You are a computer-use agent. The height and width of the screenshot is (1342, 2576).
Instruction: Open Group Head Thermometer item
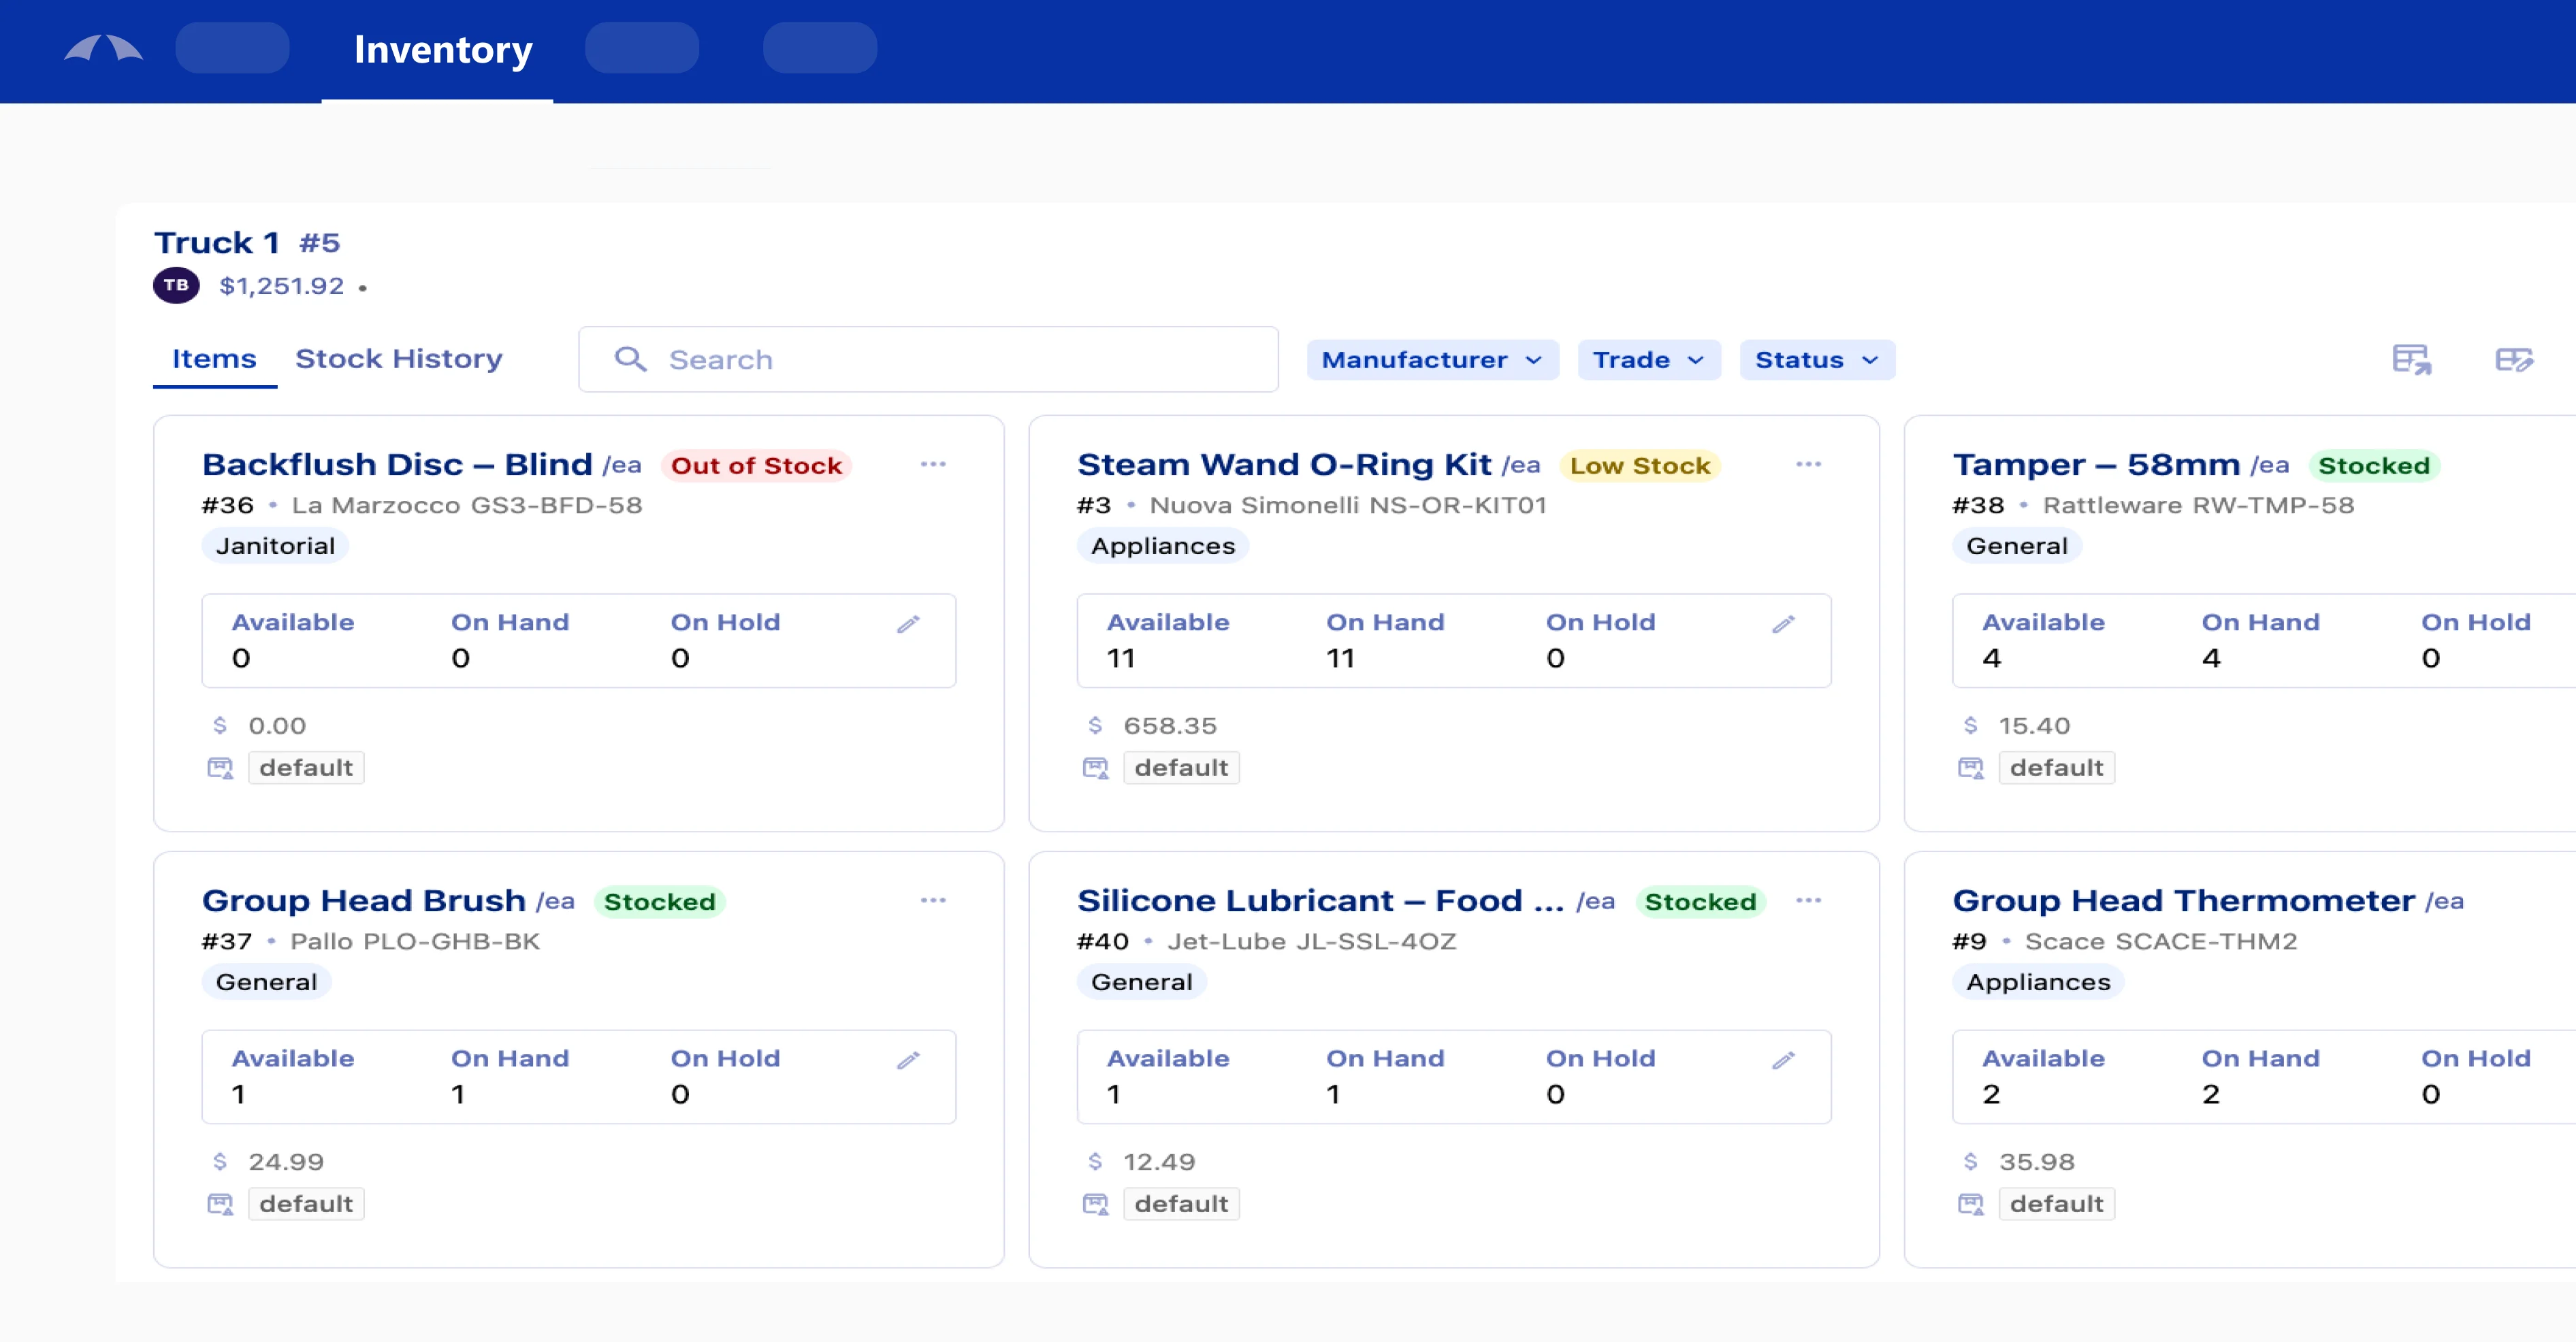pos(2183,900)
